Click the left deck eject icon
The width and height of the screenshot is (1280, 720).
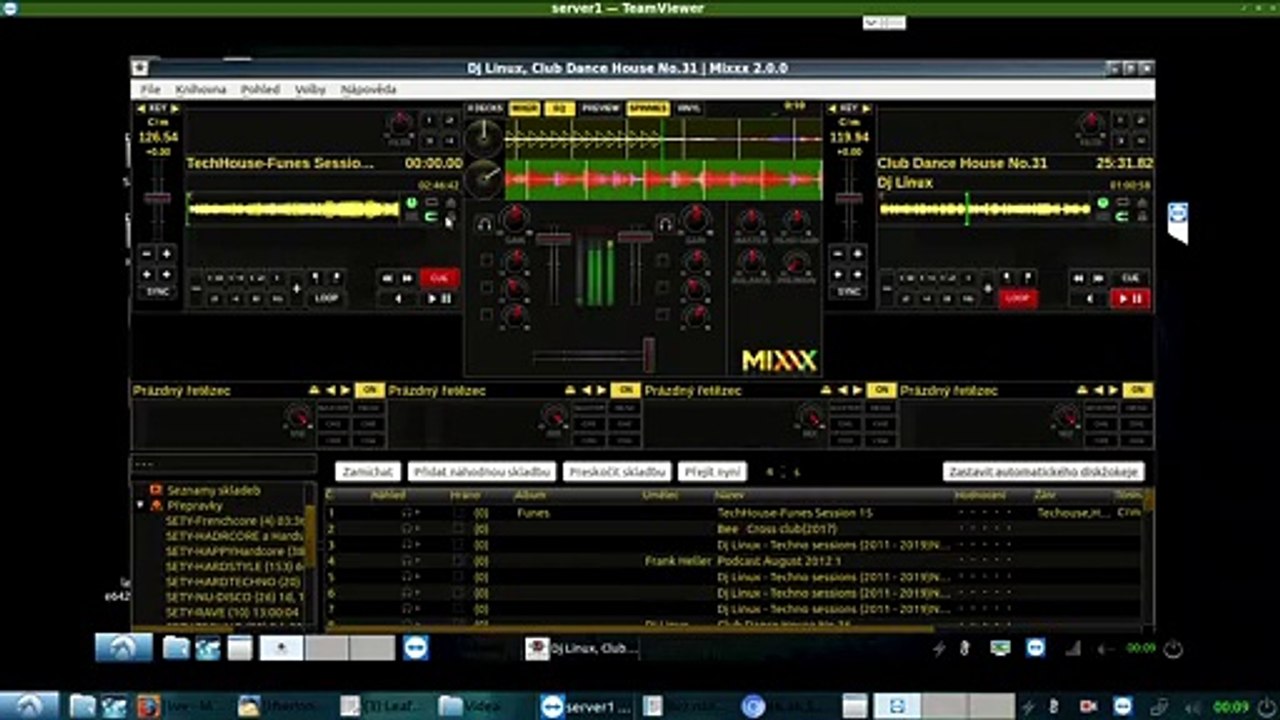tap(451, 203)
